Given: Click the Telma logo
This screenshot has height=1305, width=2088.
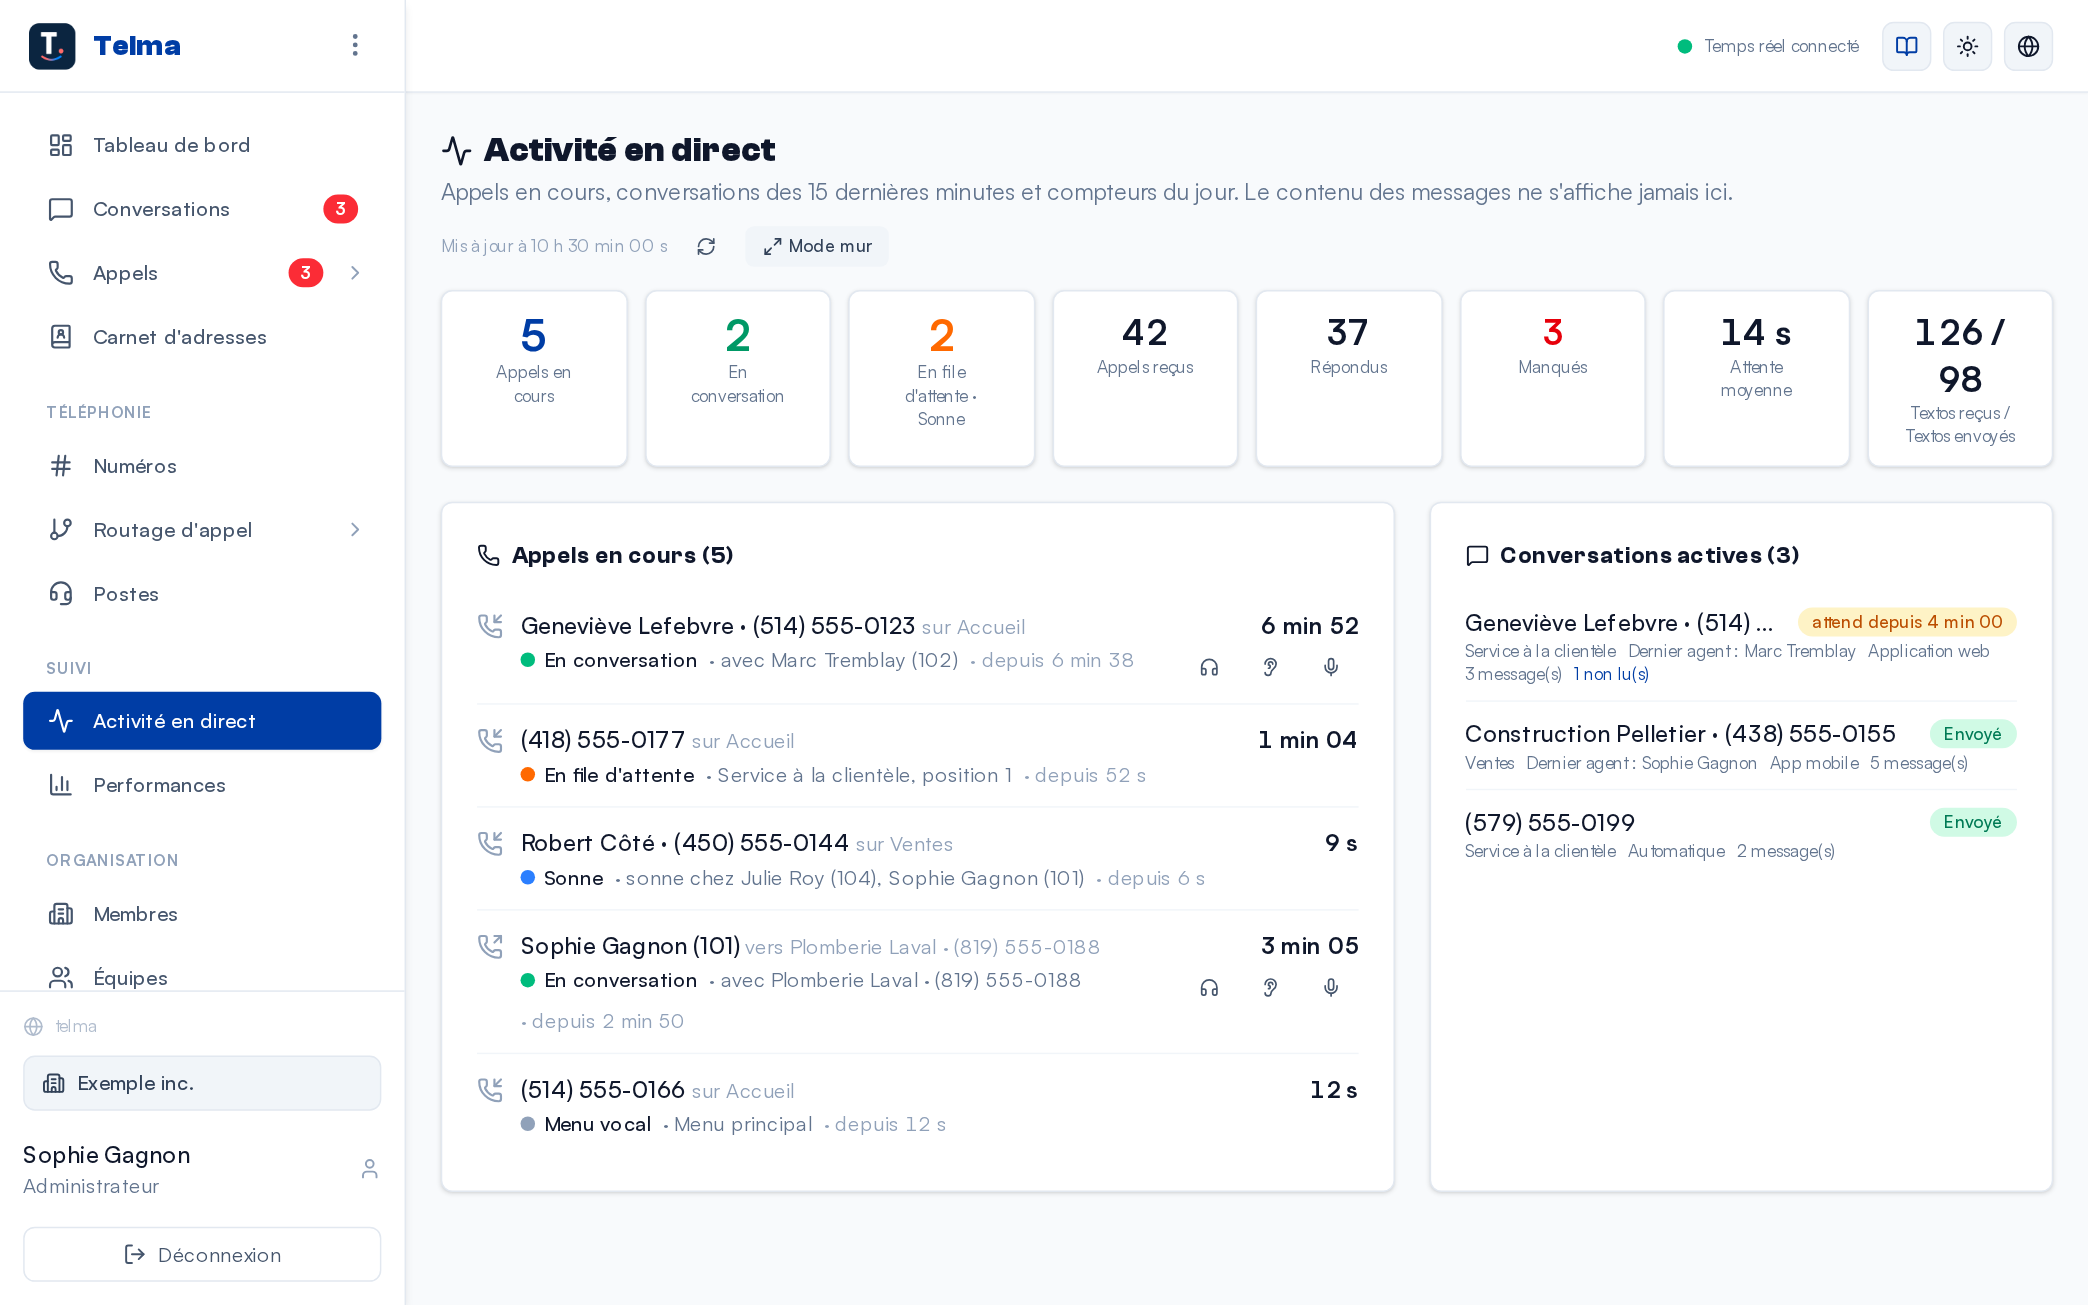Looking at the screenshot, I should click(x=52, y=46).
